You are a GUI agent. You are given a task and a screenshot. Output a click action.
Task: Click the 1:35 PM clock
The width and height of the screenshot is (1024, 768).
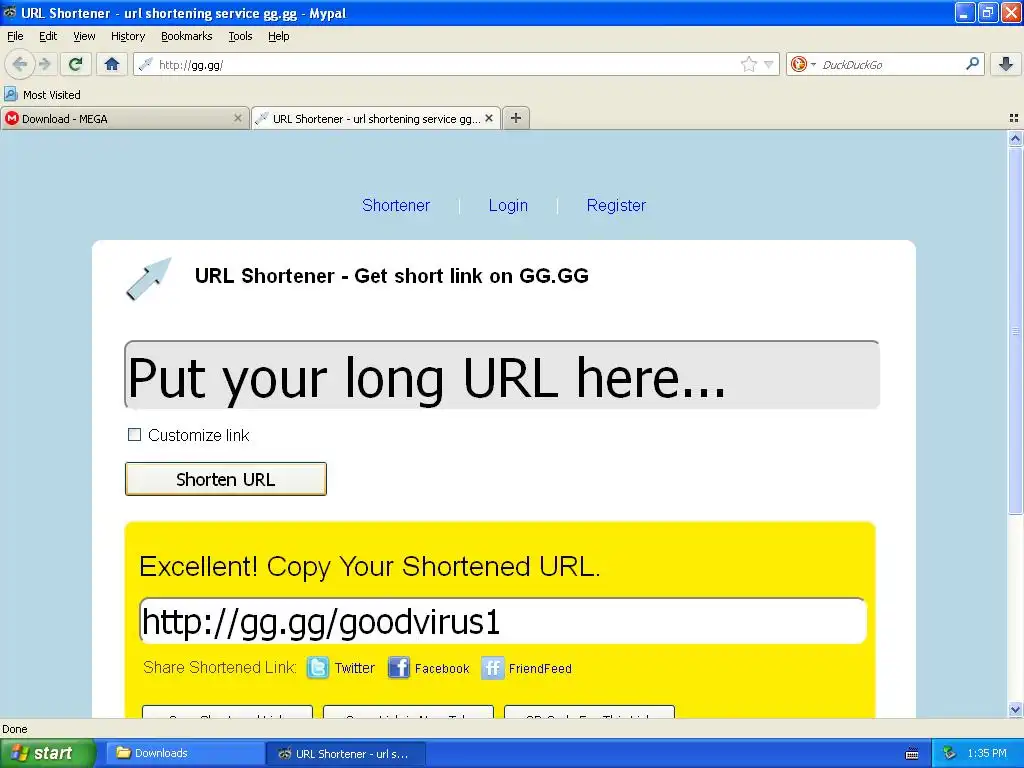tap(987, 753)
